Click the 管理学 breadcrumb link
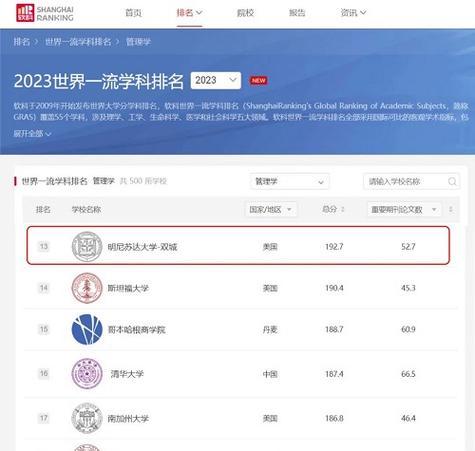Image resolution: width=475 pixels, height=451 pixels. tap(138, 42)
